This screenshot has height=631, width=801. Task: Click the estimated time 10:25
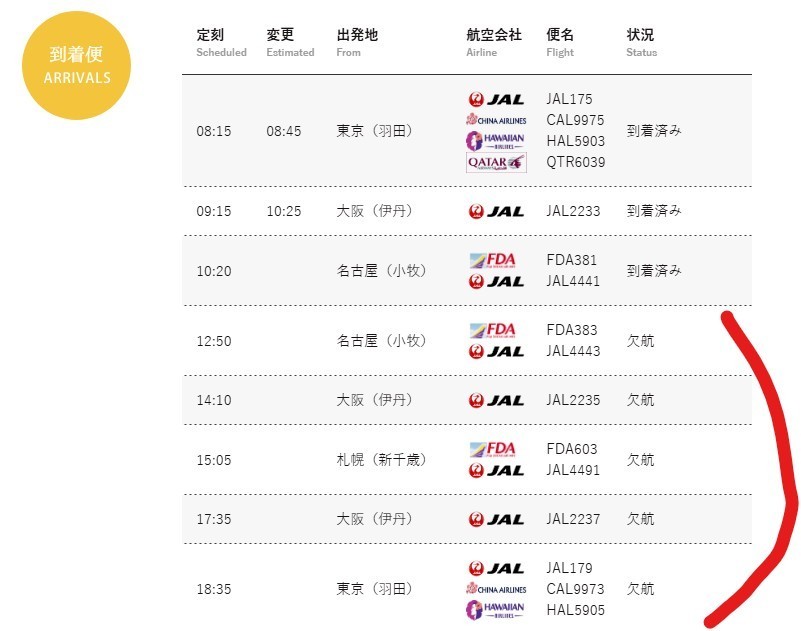point(284,211)
